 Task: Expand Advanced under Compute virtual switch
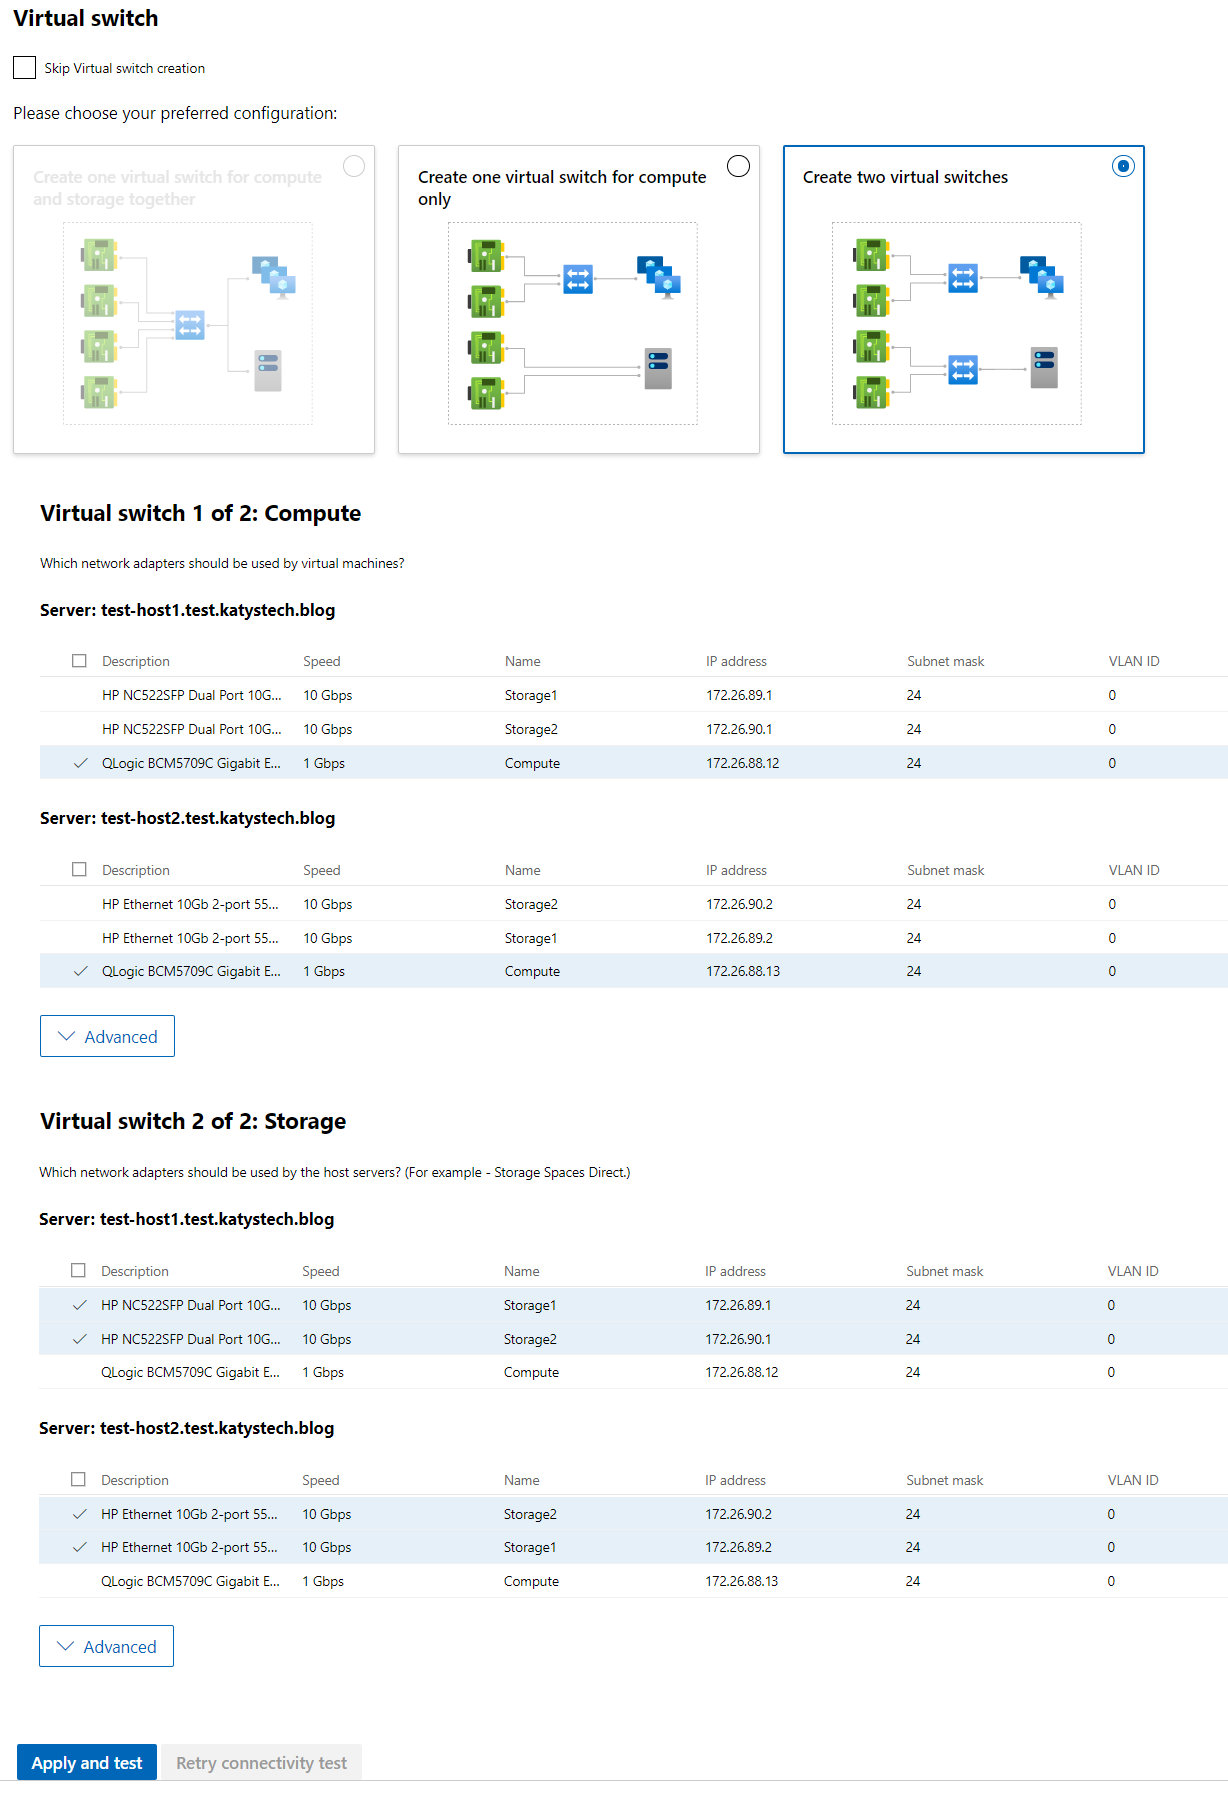click(x=107, y=1036)
